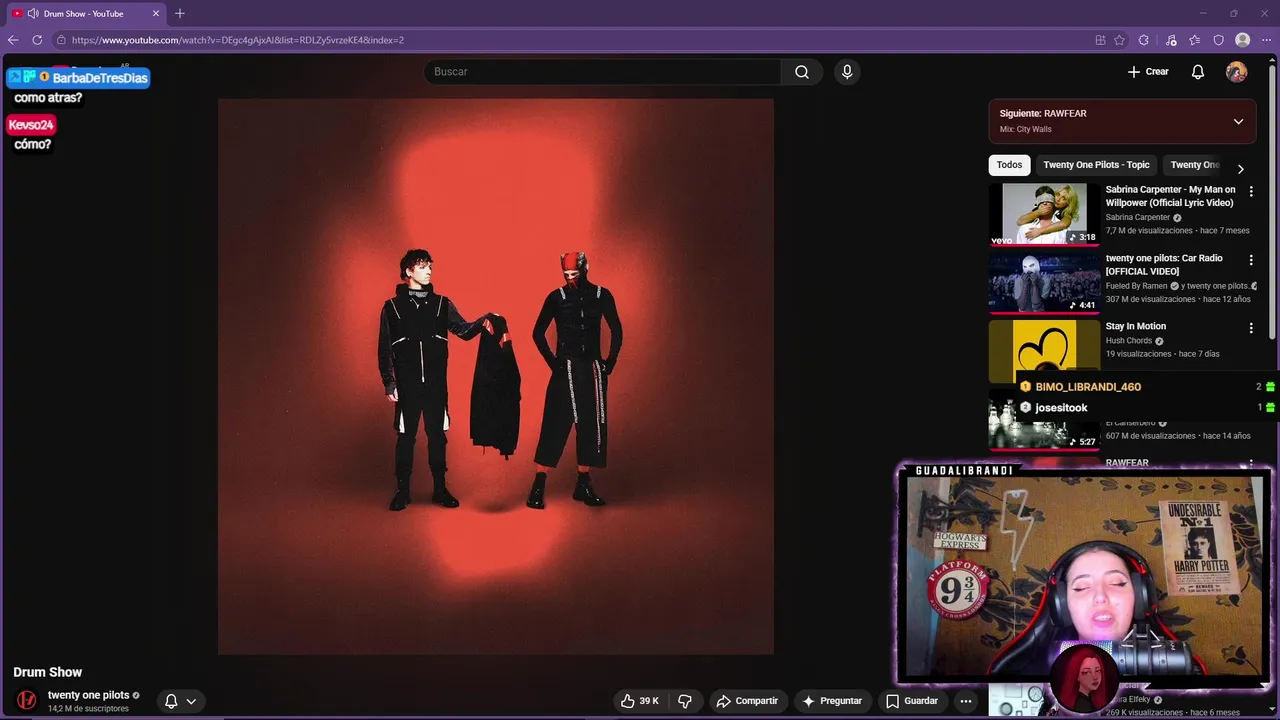The width and height of the screenshot is (1280, 720).
Task: Open more actions three-dots under the video
Action: click(966, 701)
